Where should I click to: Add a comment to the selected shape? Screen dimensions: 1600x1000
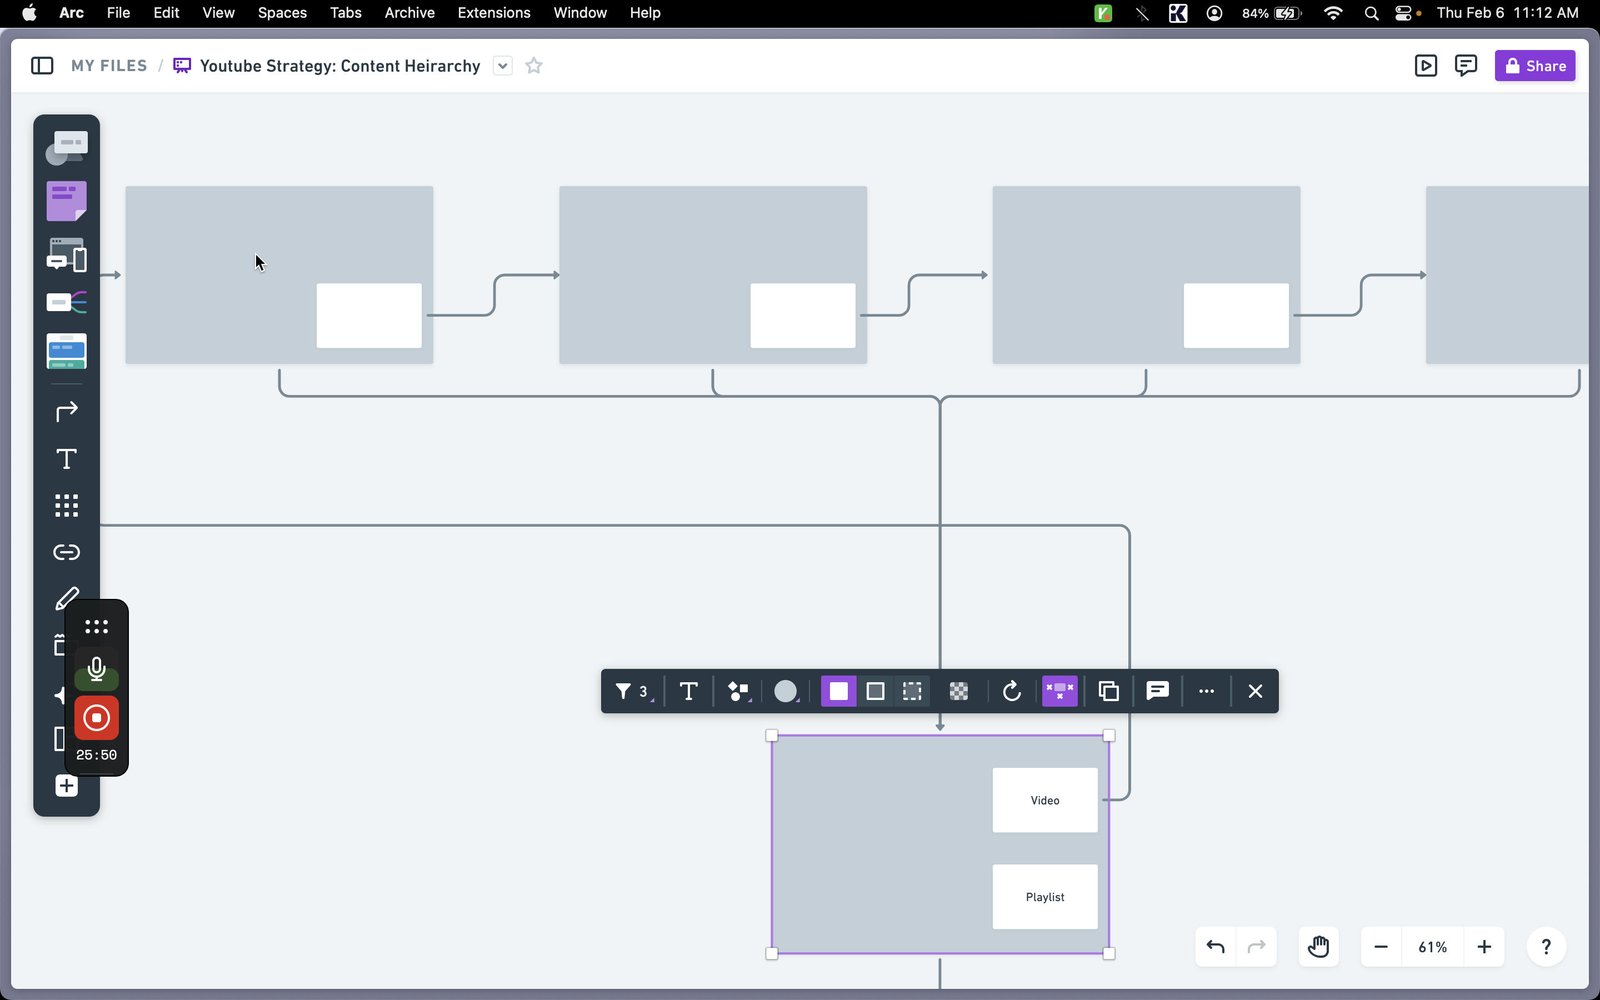[x=1157, y=691]
